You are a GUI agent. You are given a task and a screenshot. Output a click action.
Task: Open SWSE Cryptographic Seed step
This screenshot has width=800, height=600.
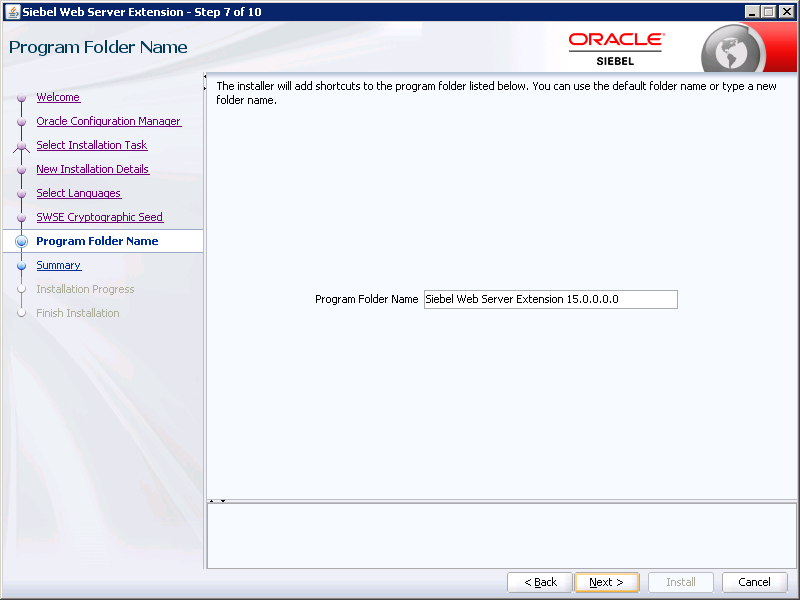[99, 217]
